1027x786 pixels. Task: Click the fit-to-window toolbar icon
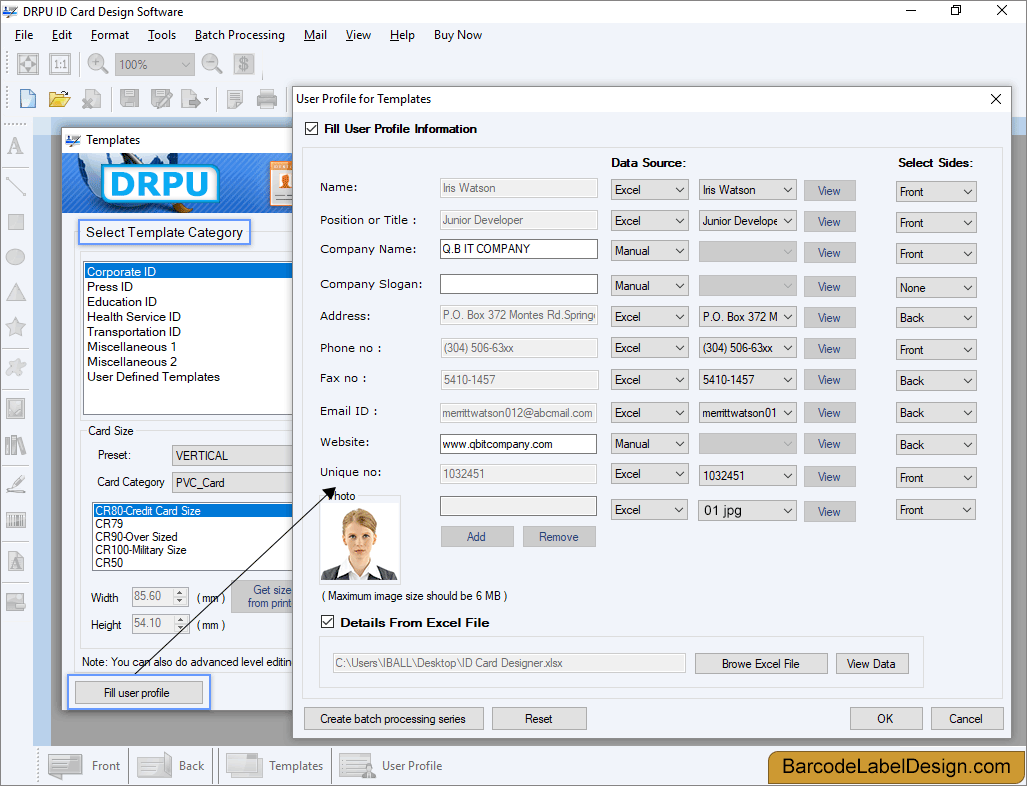click(x=28, y=64)
